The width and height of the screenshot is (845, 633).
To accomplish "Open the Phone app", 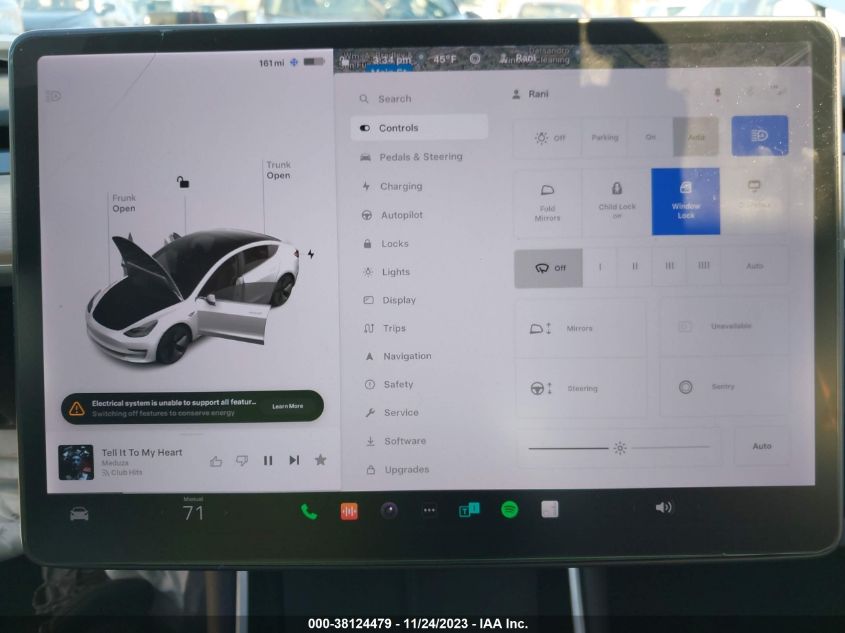I will (x=309, y=511).
